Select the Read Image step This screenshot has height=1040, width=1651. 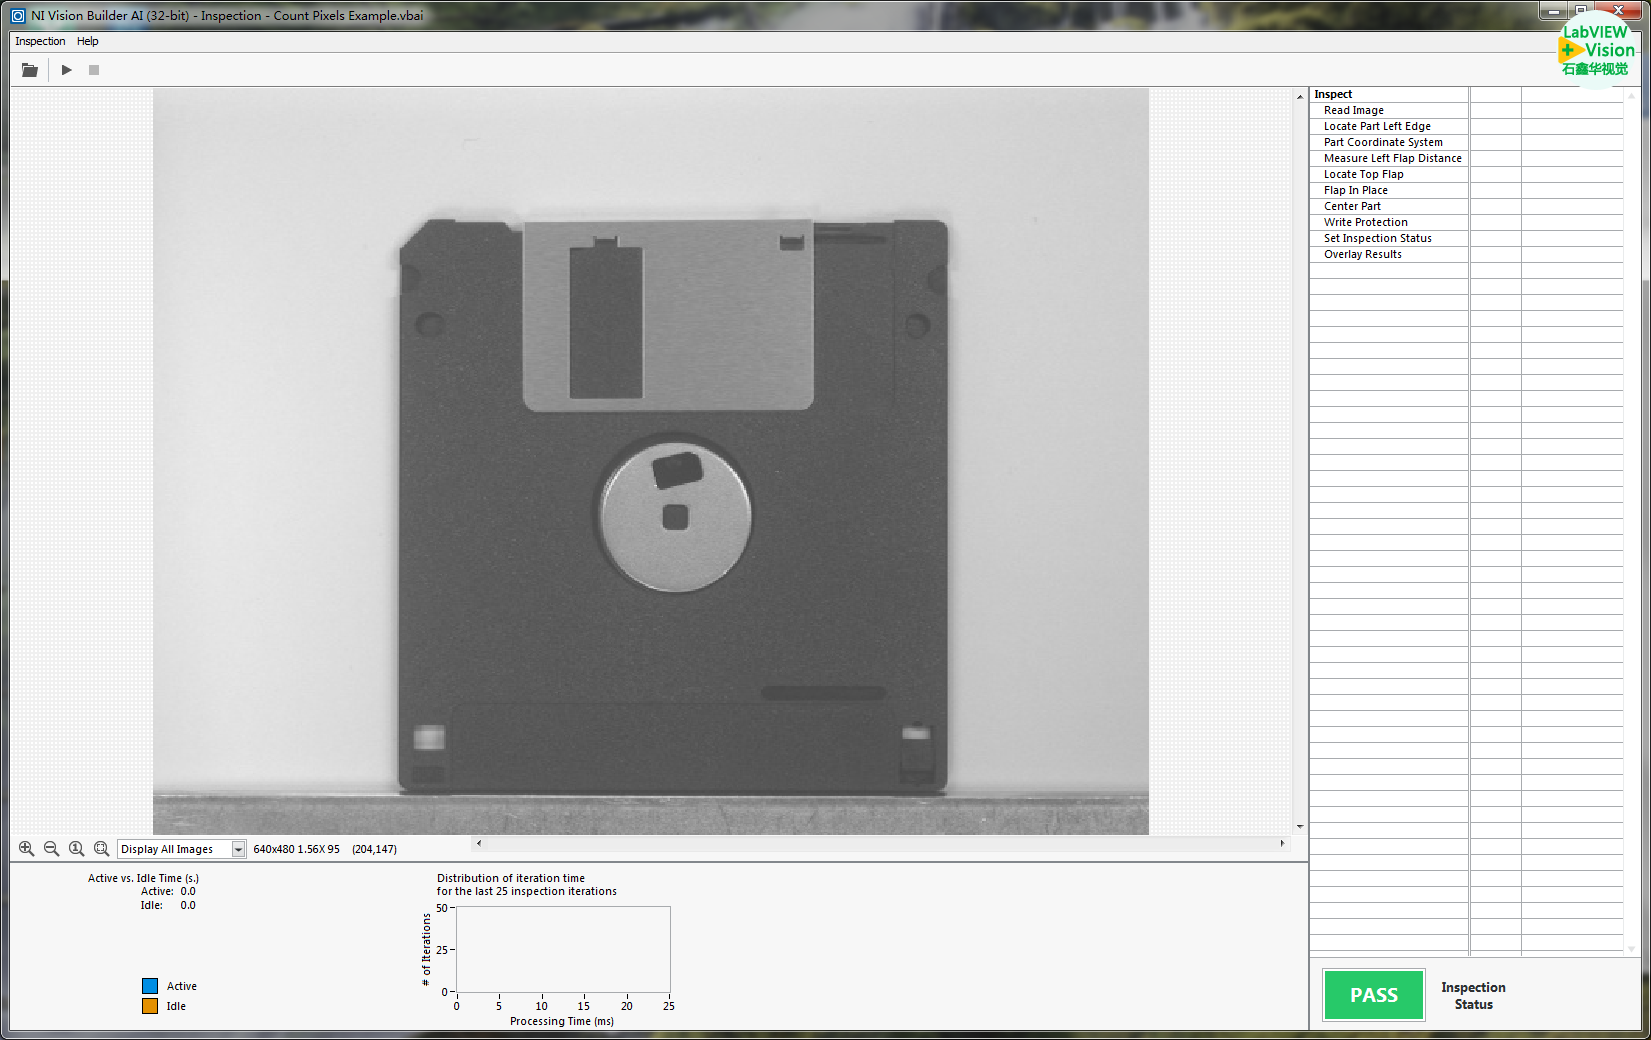pyautogui.click(x=1354, y=110)
